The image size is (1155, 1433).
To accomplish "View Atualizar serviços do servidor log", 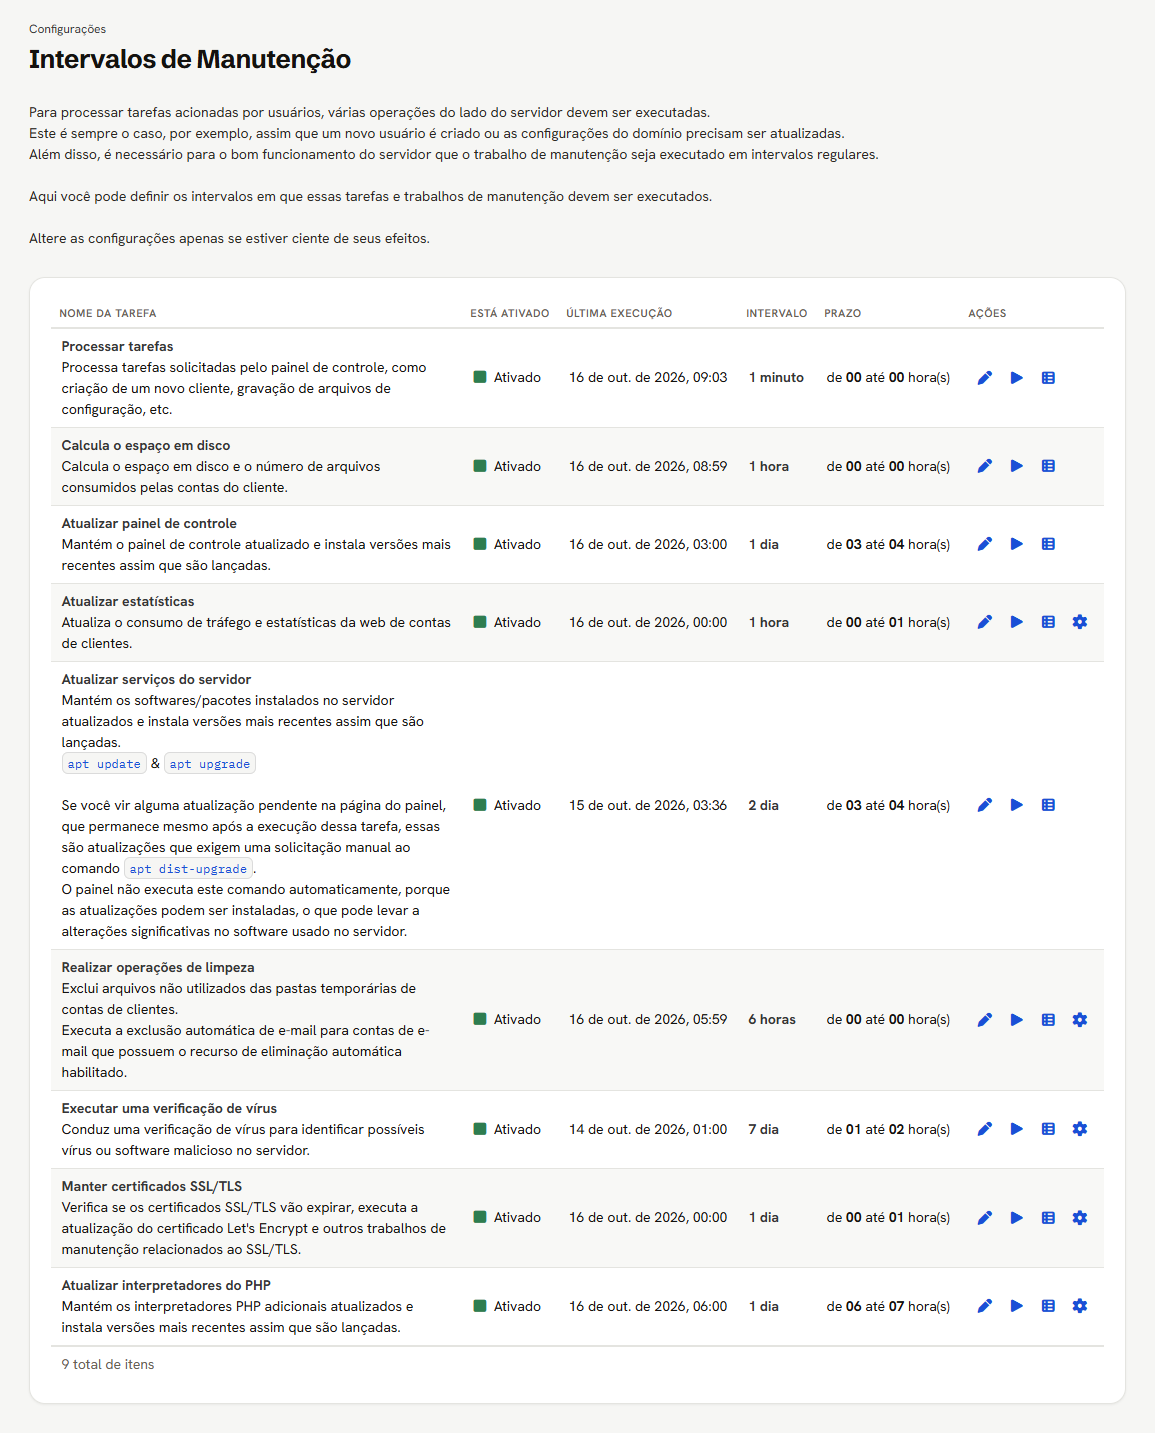I will pos(1048,805).
